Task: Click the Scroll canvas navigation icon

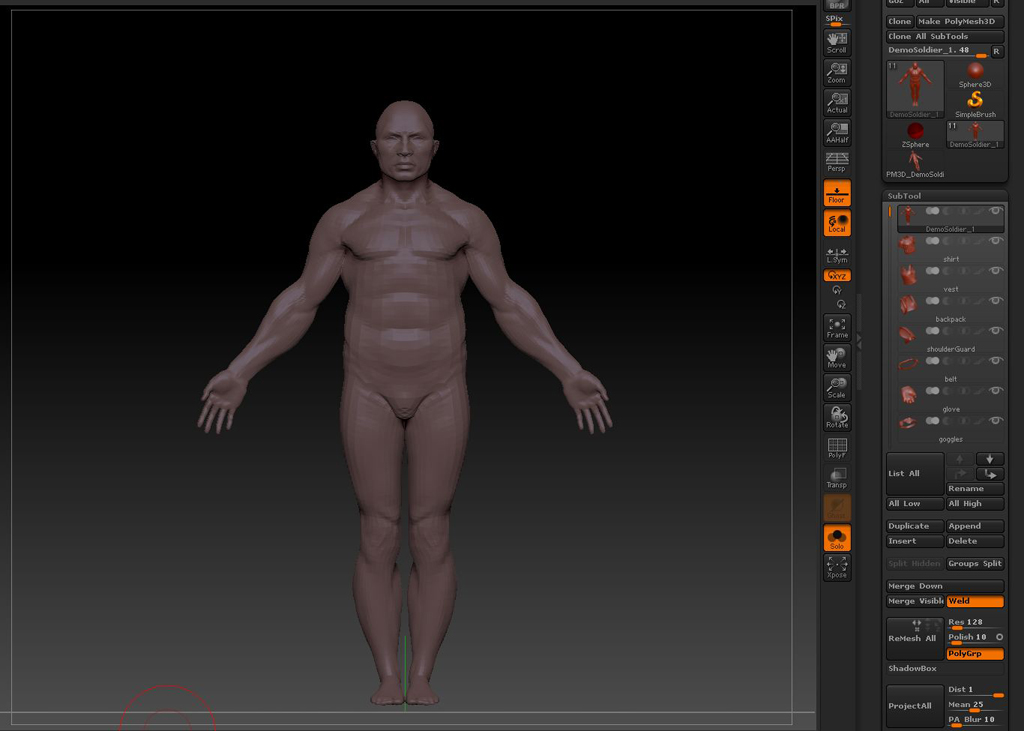Action: point(837,42)
